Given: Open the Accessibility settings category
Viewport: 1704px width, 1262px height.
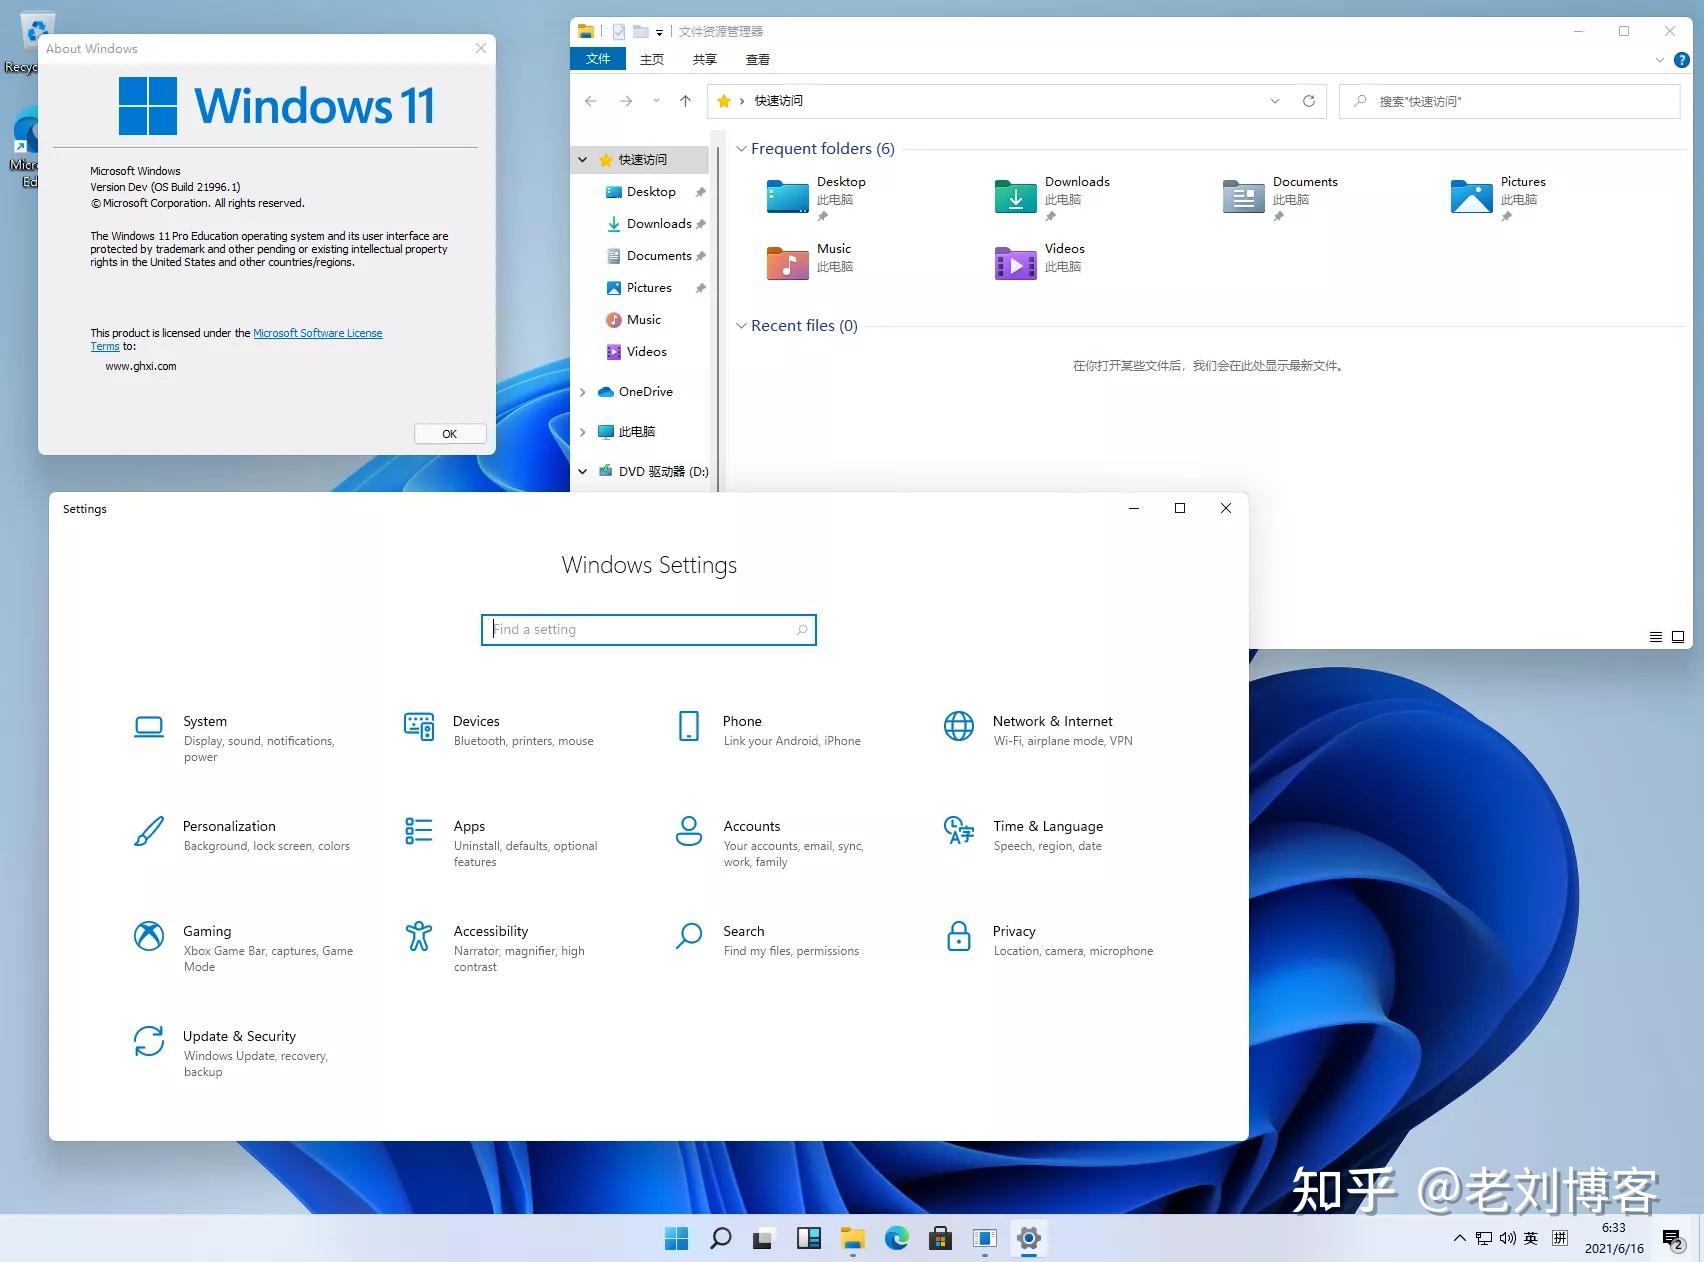Looking at the screenshot, I should (x=495, y=947).
